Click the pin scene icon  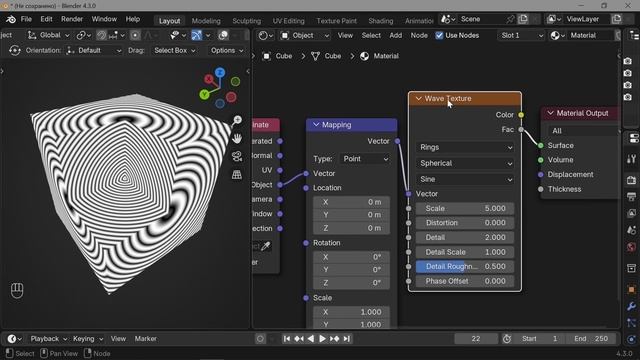pos(510,19)
